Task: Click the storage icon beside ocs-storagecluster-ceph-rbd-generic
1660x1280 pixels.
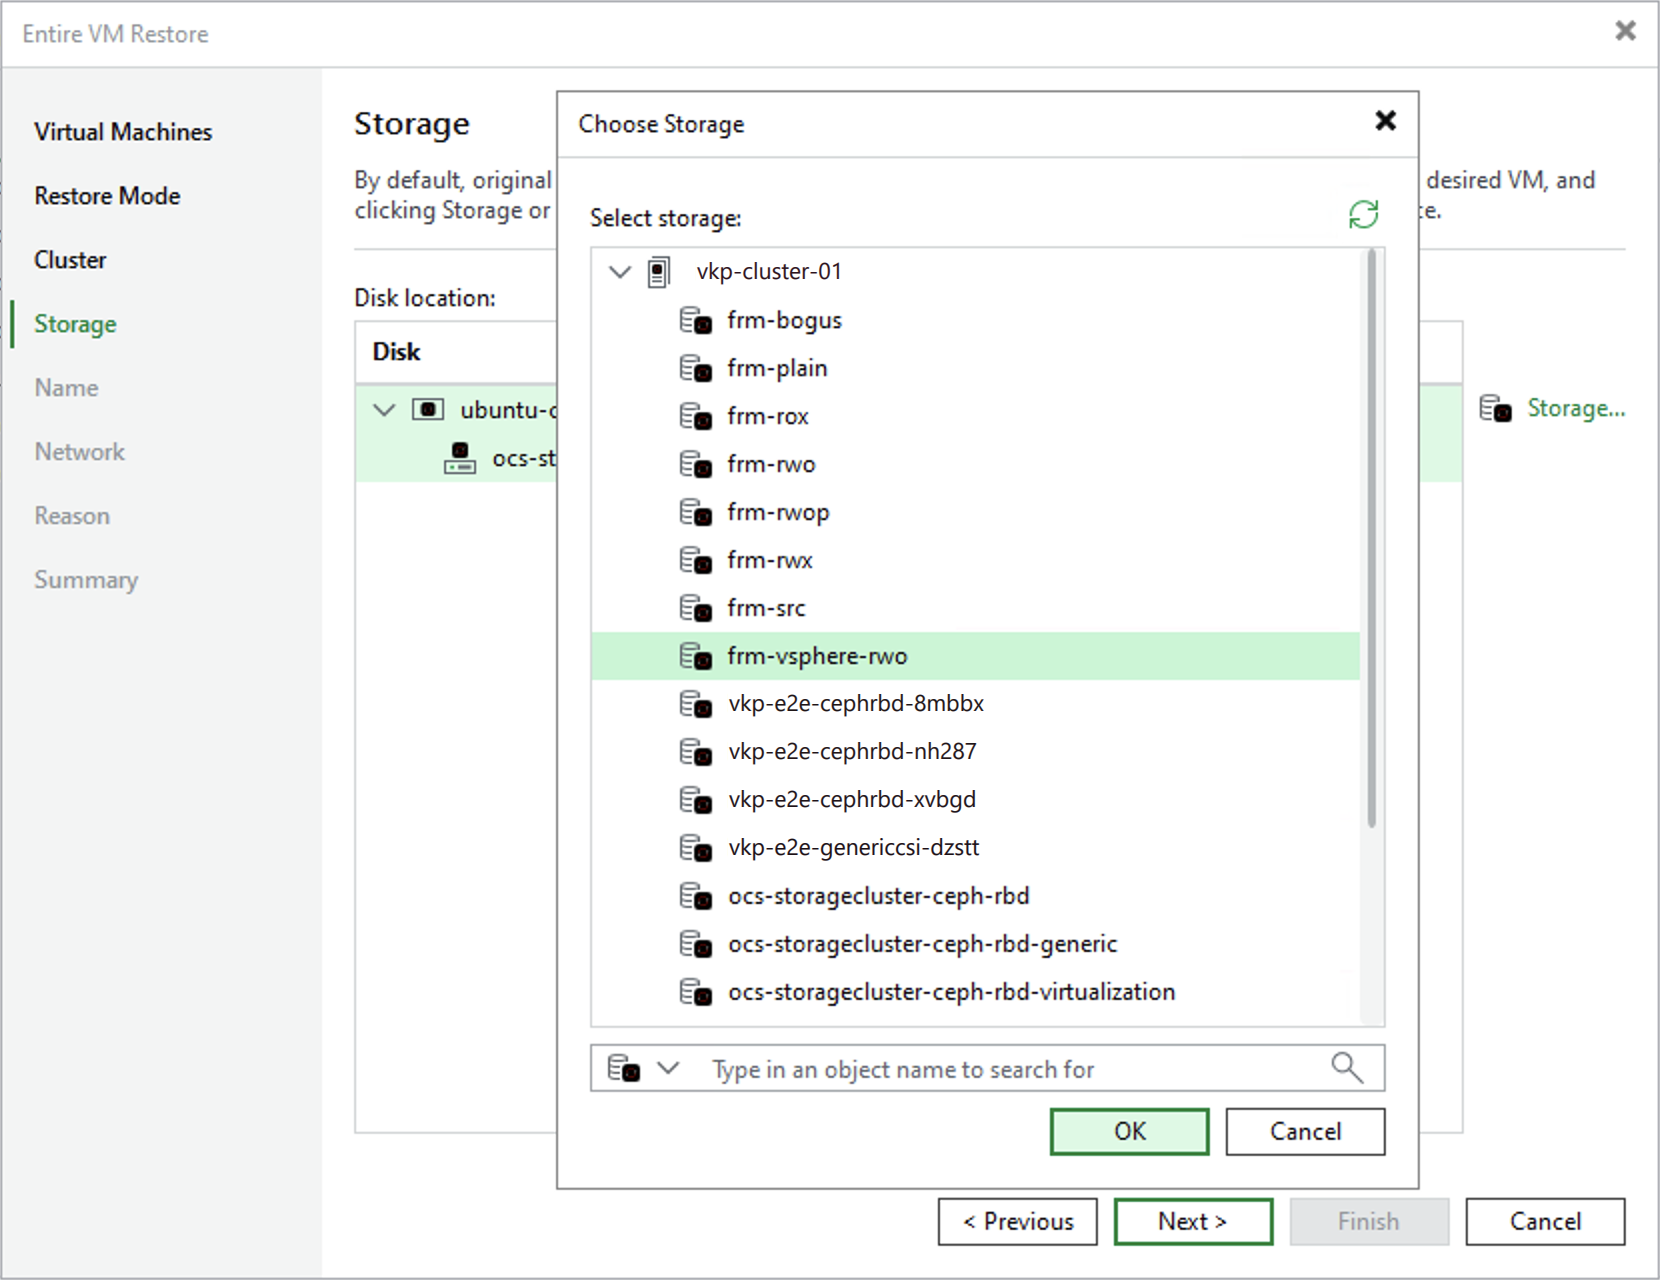Action: click(695, 945)
